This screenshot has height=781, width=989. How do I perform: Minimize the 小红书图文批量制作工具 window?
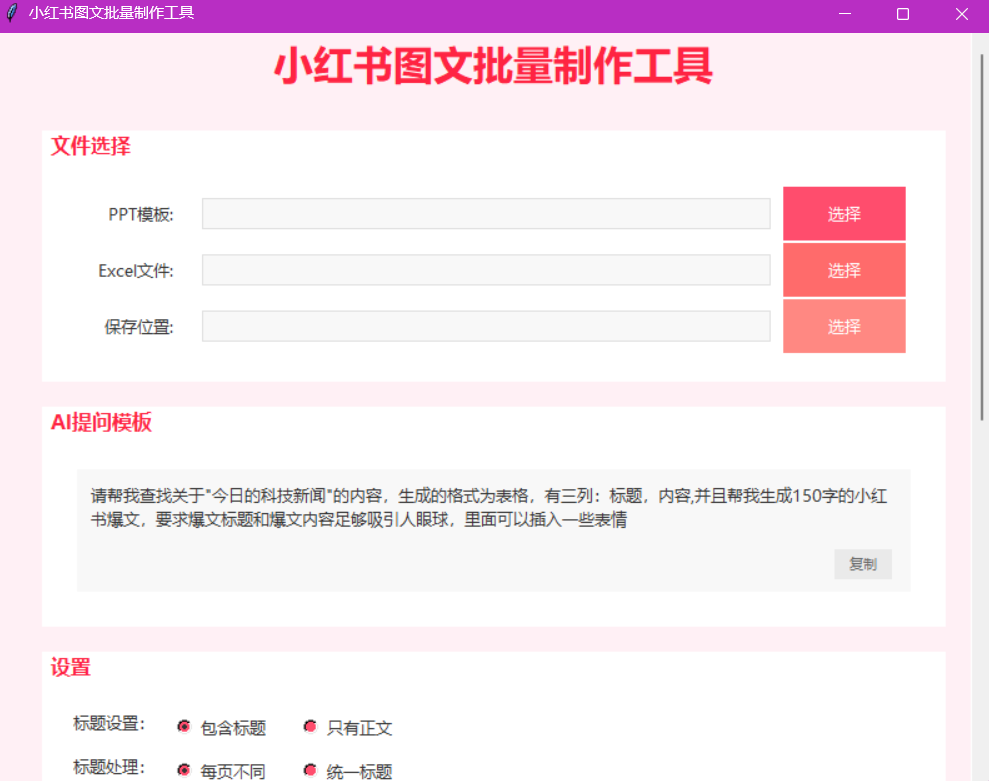coord(844,14)
